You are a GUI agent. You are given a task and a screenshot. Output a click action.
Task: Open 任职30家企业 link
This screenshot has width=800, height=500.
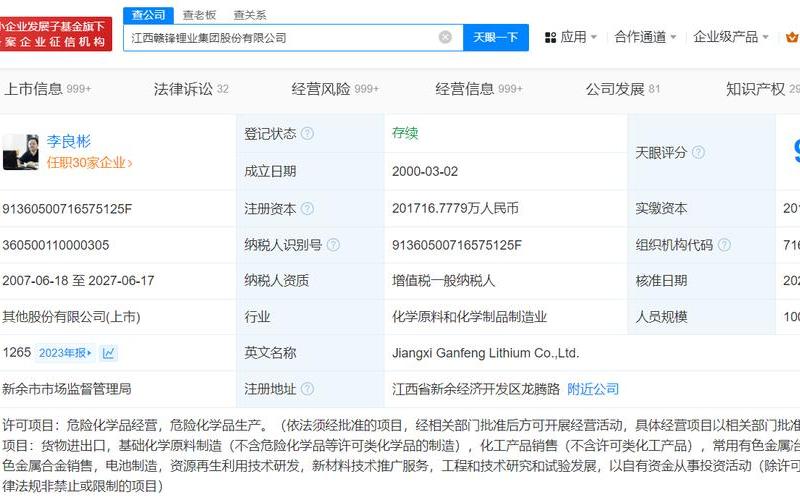click(89, 163)
